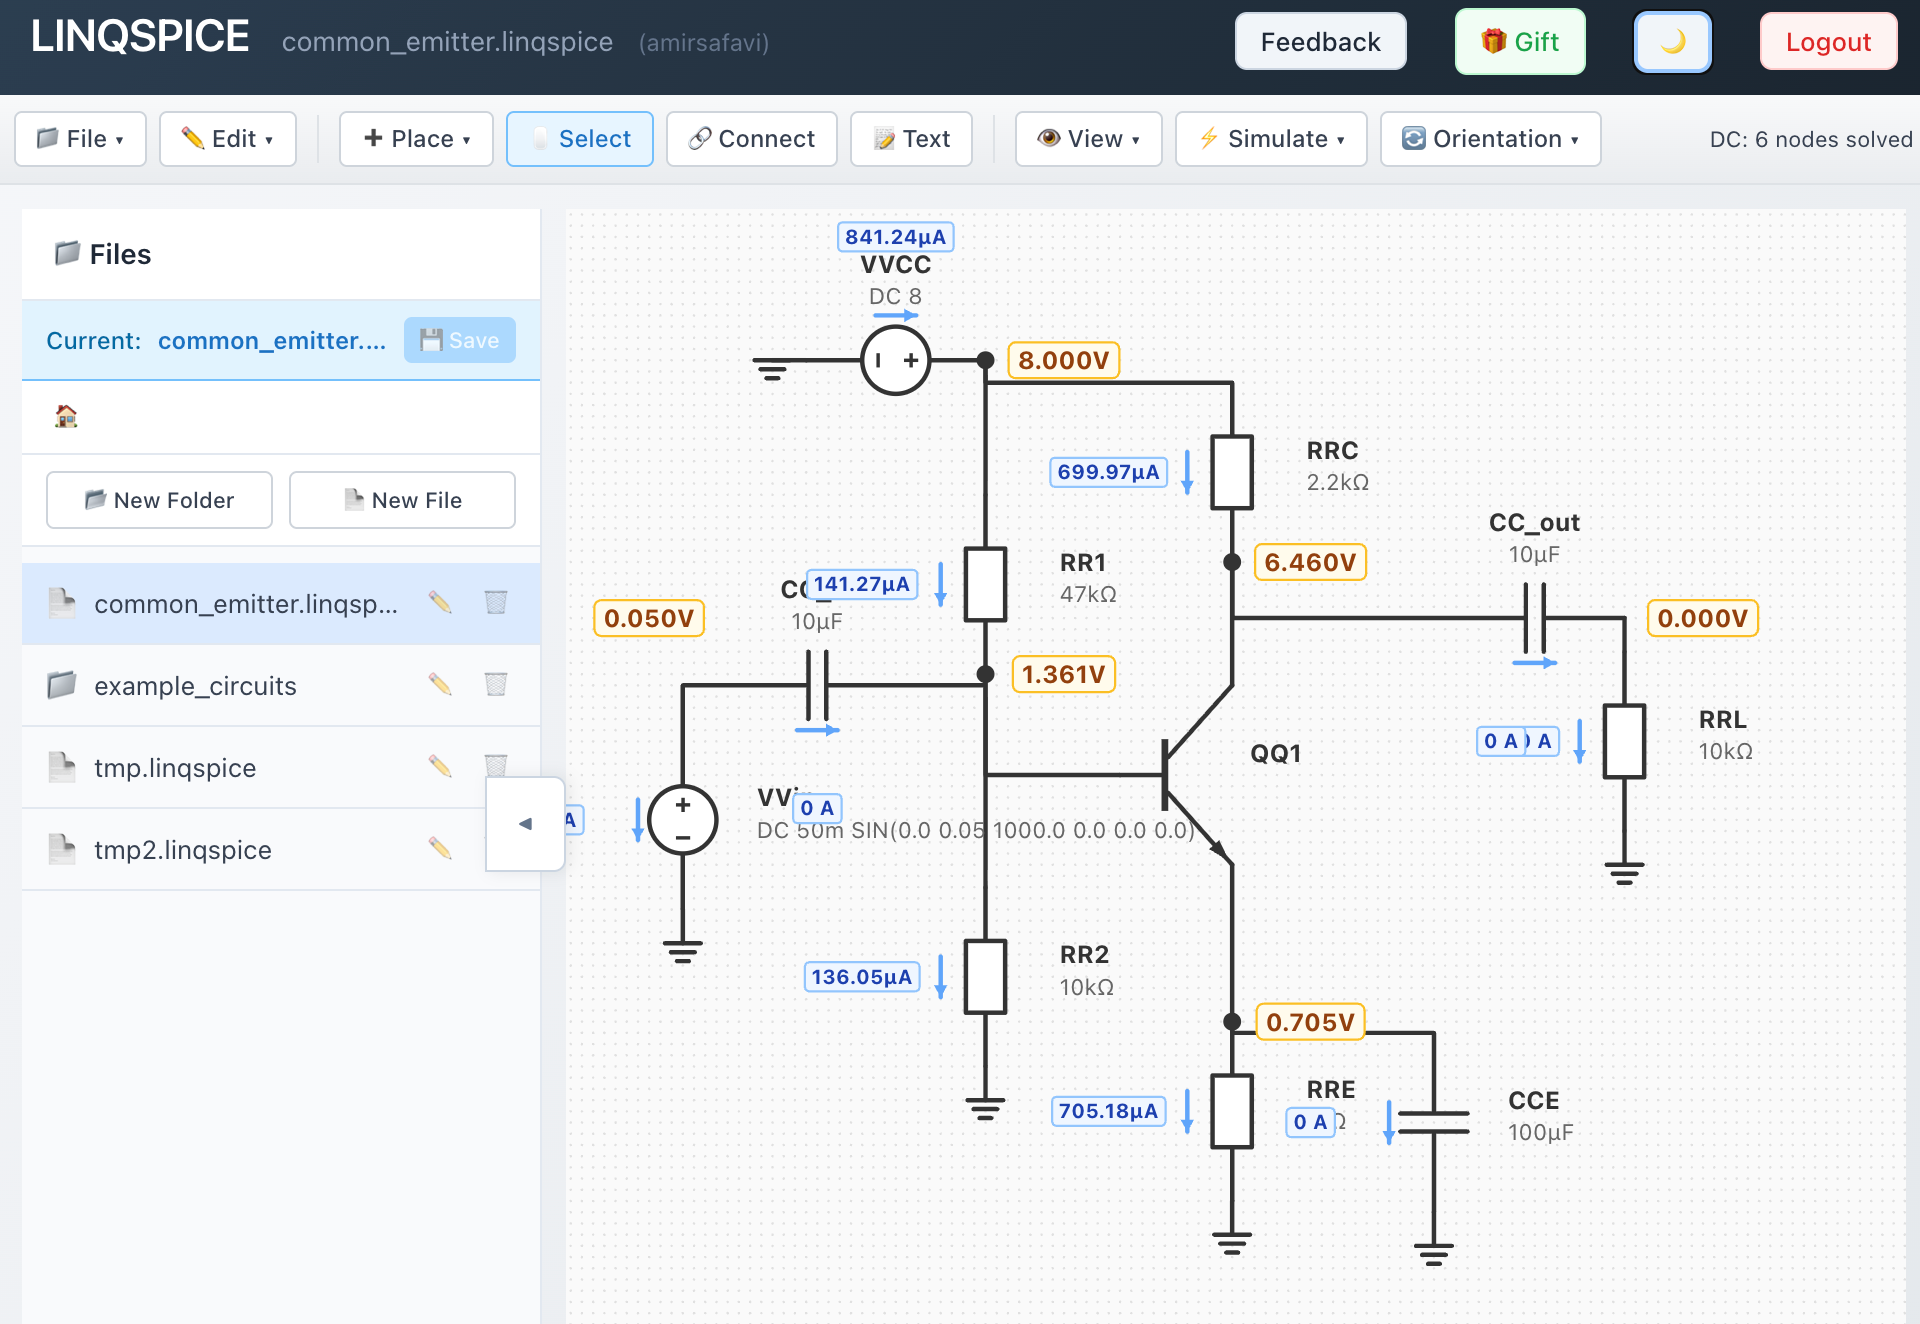
Task: Open the File dropdown menu
Action: [80, 139]
